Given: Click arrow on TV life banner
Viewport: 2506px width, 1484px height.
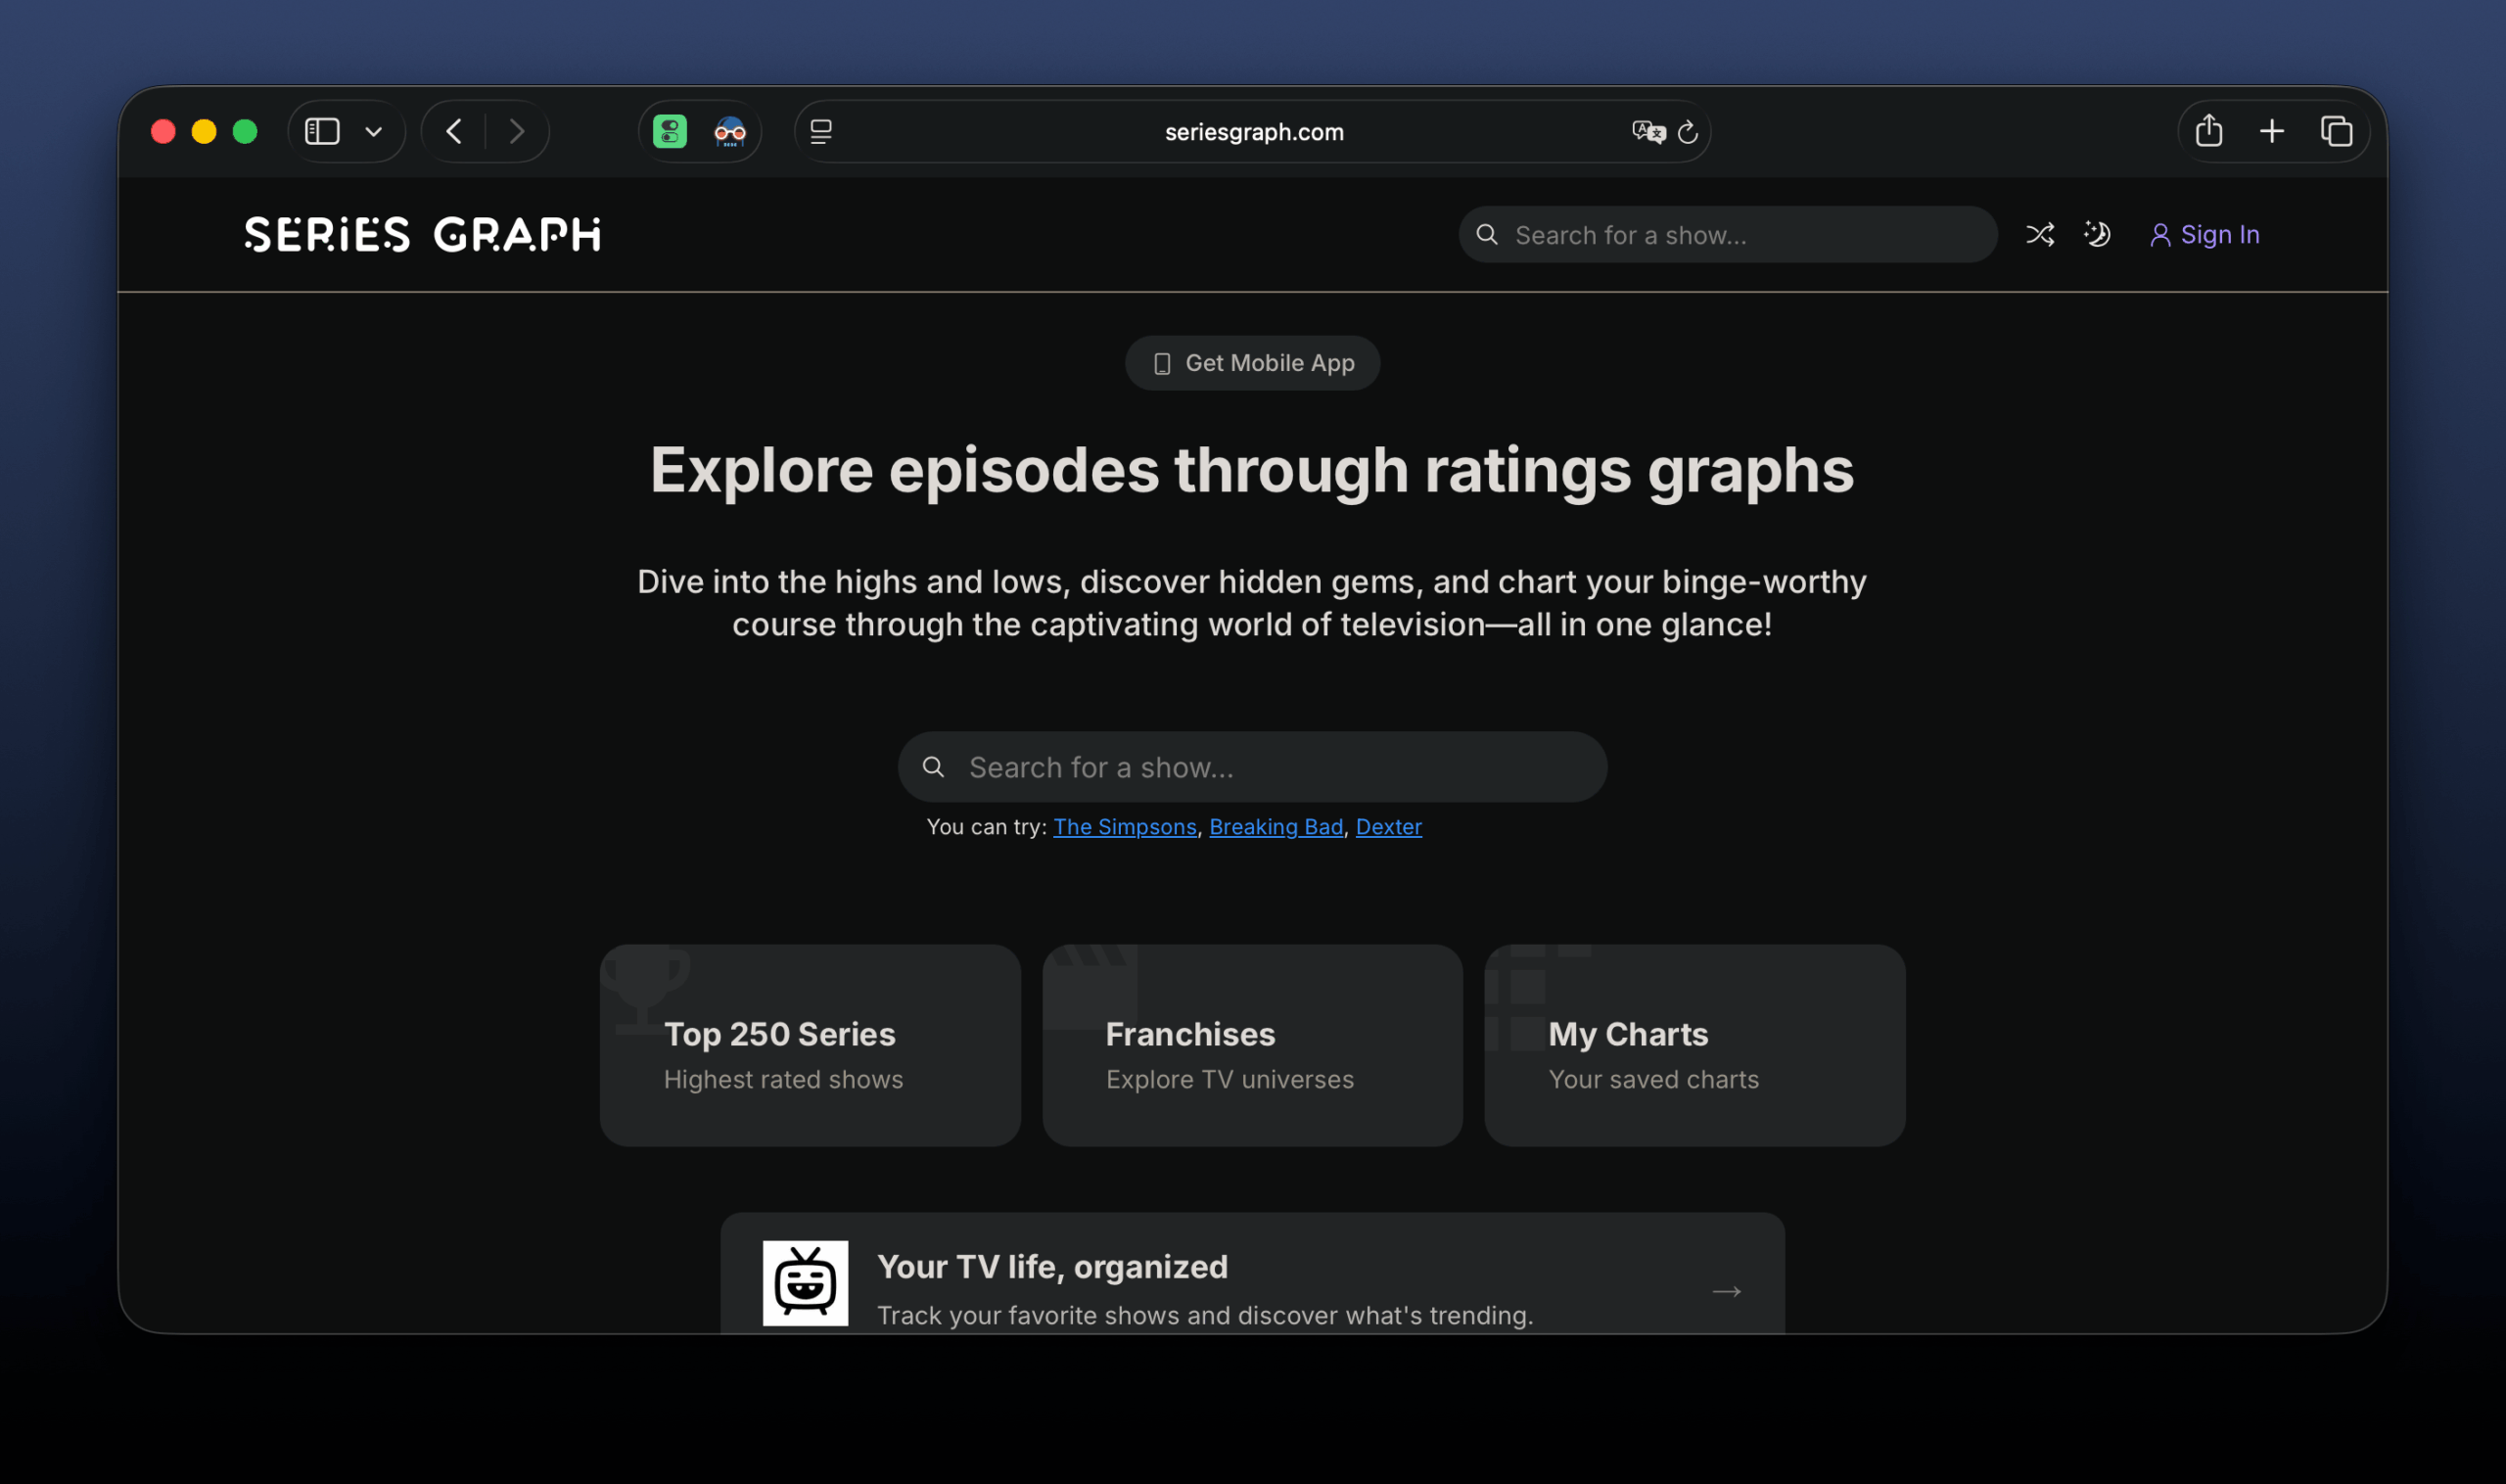Looking at the screenshot, I should click(x=1726, y=1292).
